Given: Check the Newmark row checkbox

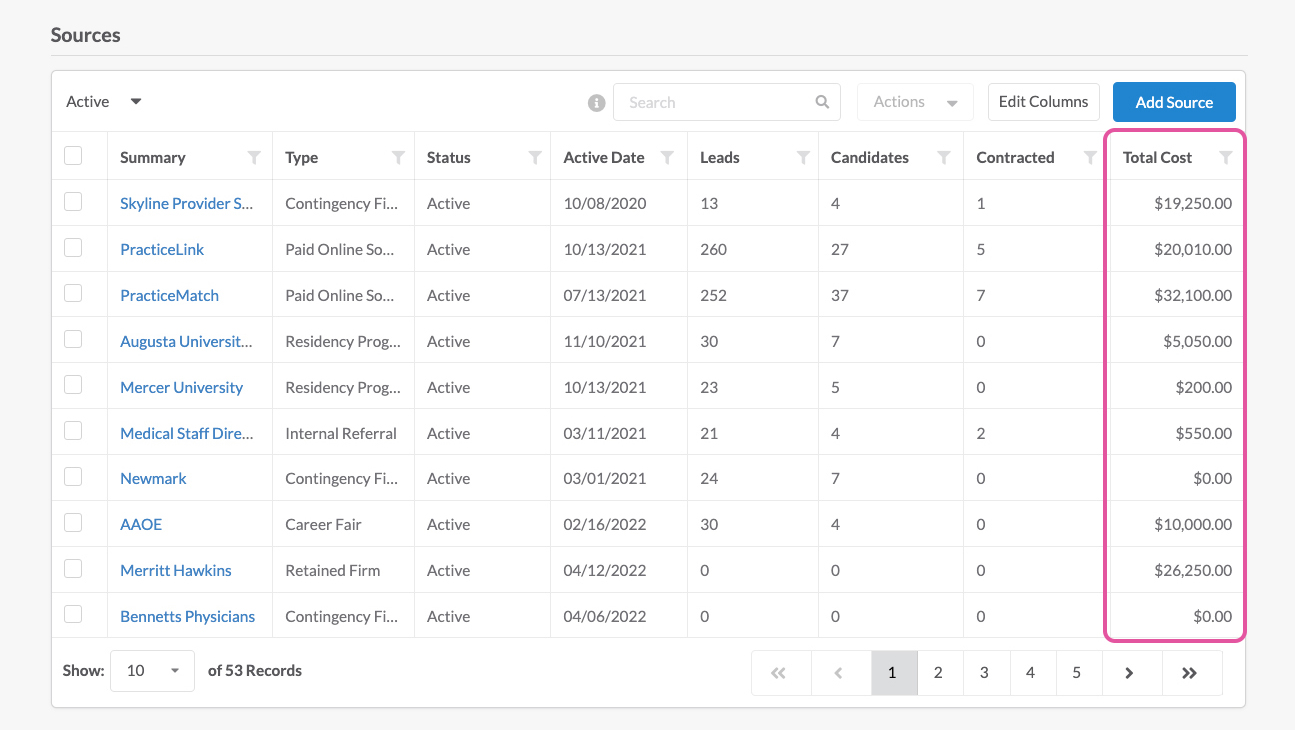Looking at the screenshot, I should [x=73, y=477].
